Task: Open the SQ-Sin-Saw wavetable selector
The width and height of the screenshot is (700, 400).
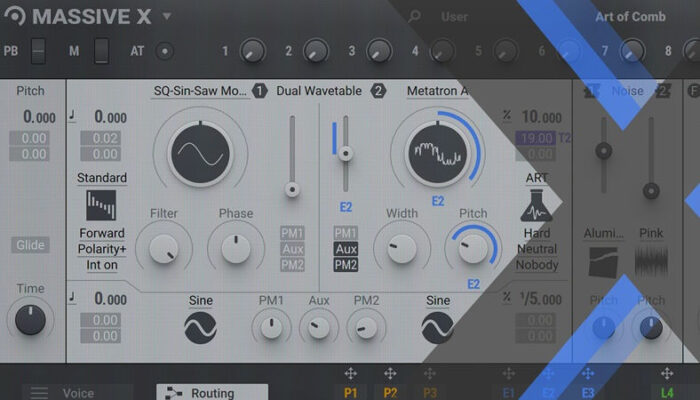Action: [x=201, y=91]
